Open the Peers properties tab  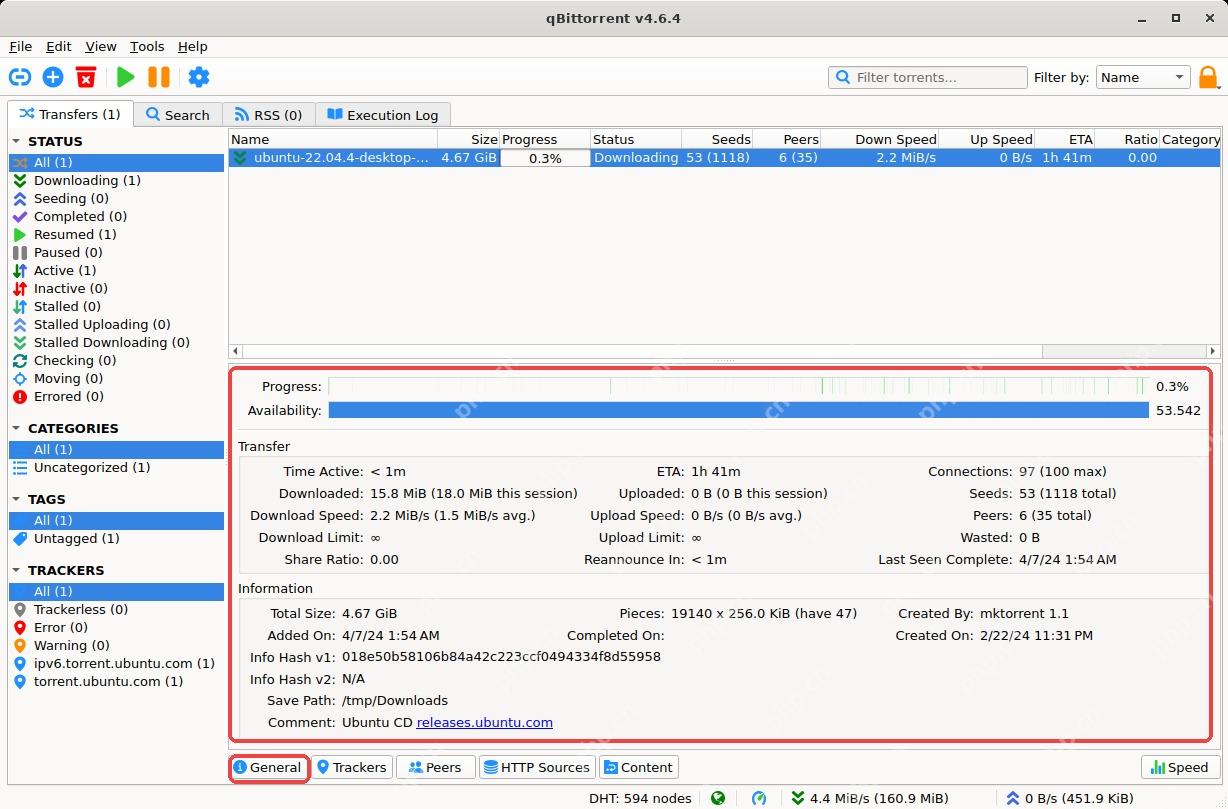435,767
